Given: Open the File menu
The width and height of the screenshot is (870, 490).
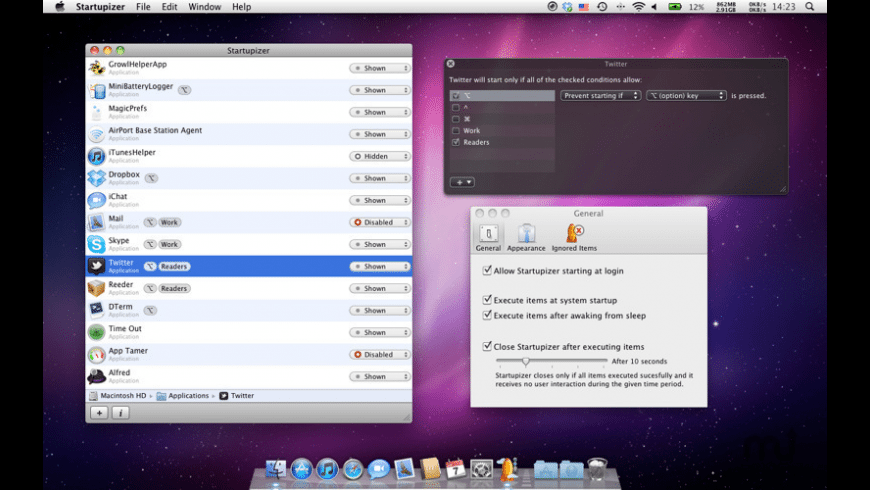Looking at the screenshot, I should point(143,7).
